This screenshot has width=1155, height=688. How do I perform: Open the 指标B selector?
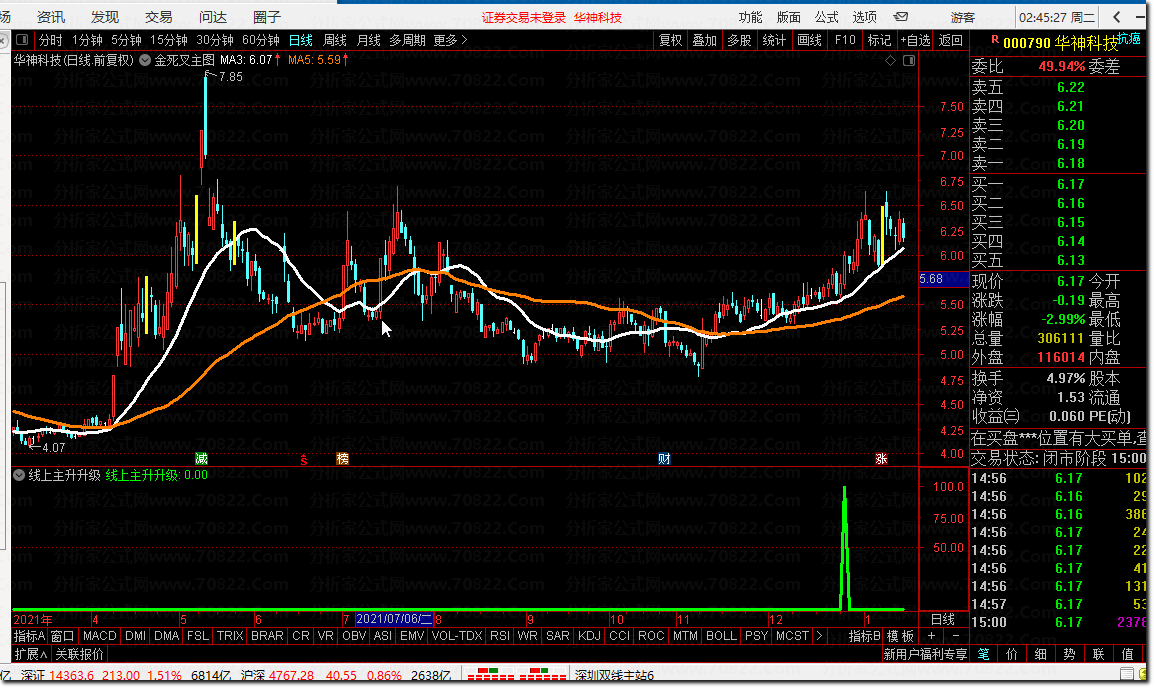point(865,636)
